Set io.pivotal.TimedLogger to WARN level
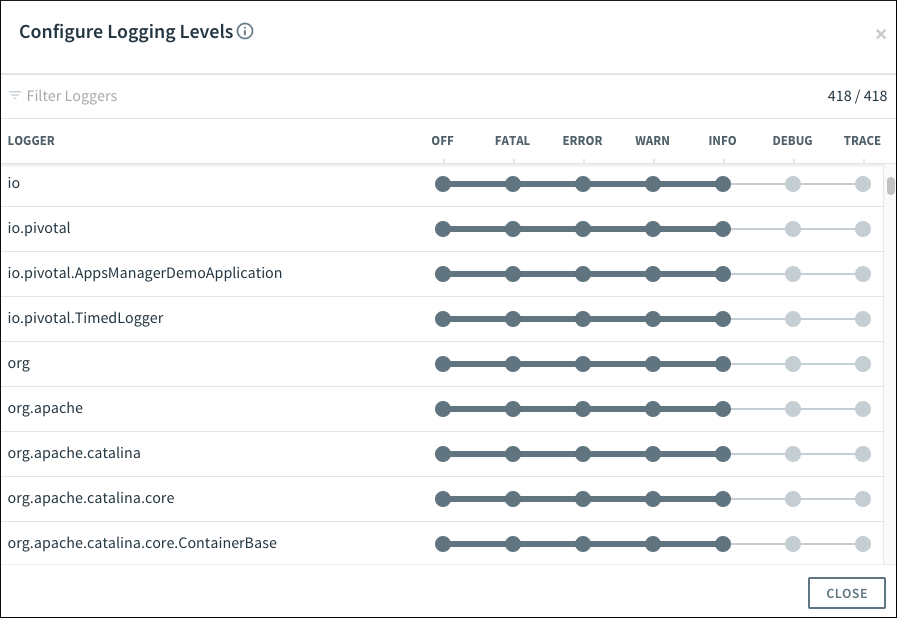 click(x=653, y=319)
